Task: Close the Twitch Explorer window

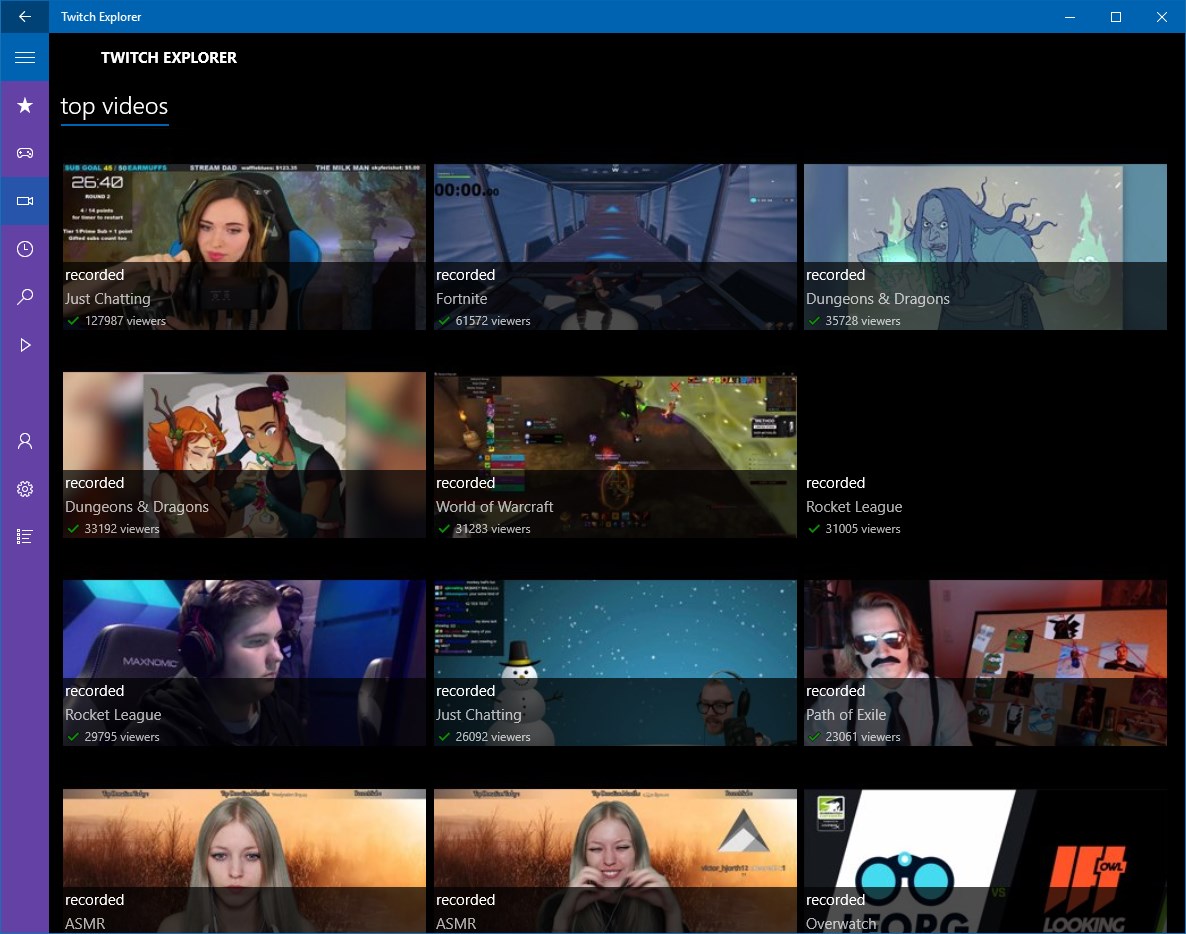Action: tap(1162, 17)
